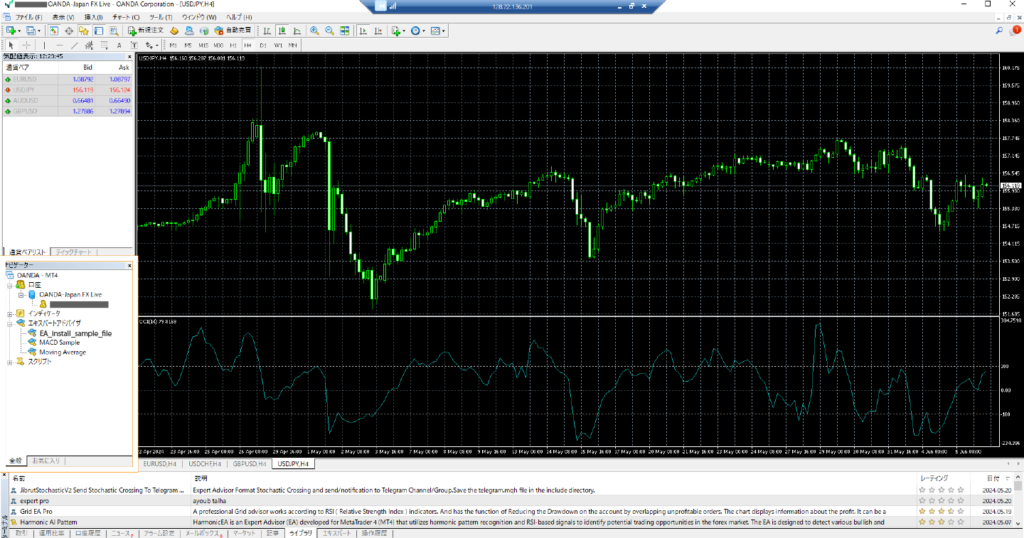Screen dimensions: 1024x538
Task: Open Grid EA Pro library entry
Action: (x=36, y=512)
